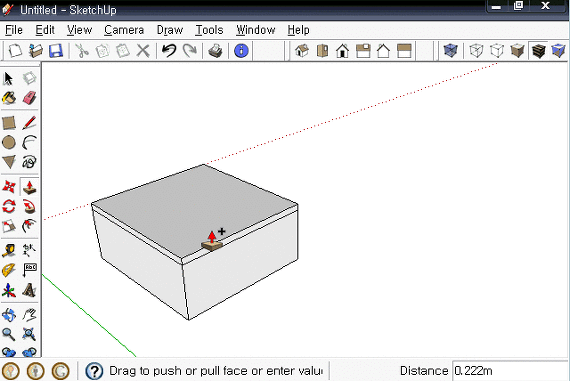
Task: Click the Cut scissors icon
Action: pos(82,51)
